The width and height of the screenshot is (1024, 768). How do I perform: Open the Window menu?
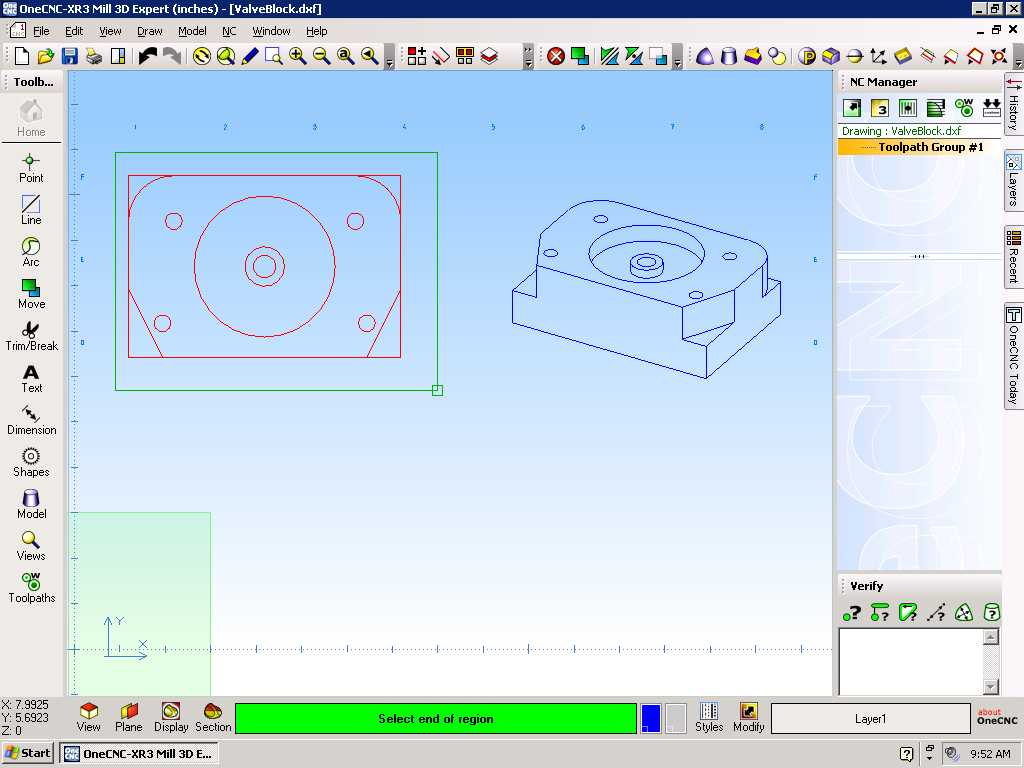271,31
